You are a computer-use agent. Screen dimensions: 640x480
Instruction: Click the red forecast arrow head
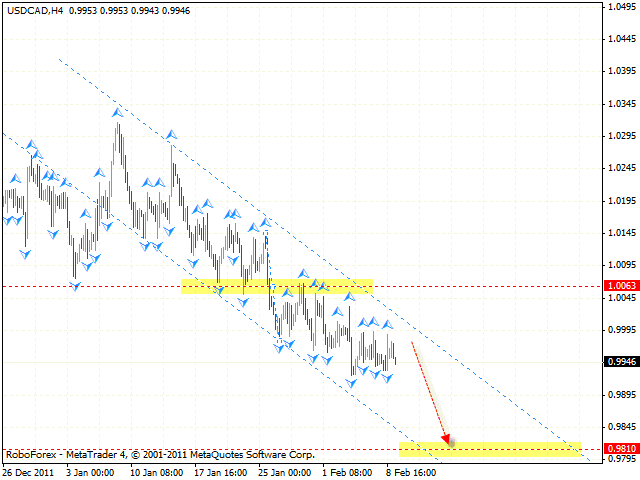pos(448,439)
